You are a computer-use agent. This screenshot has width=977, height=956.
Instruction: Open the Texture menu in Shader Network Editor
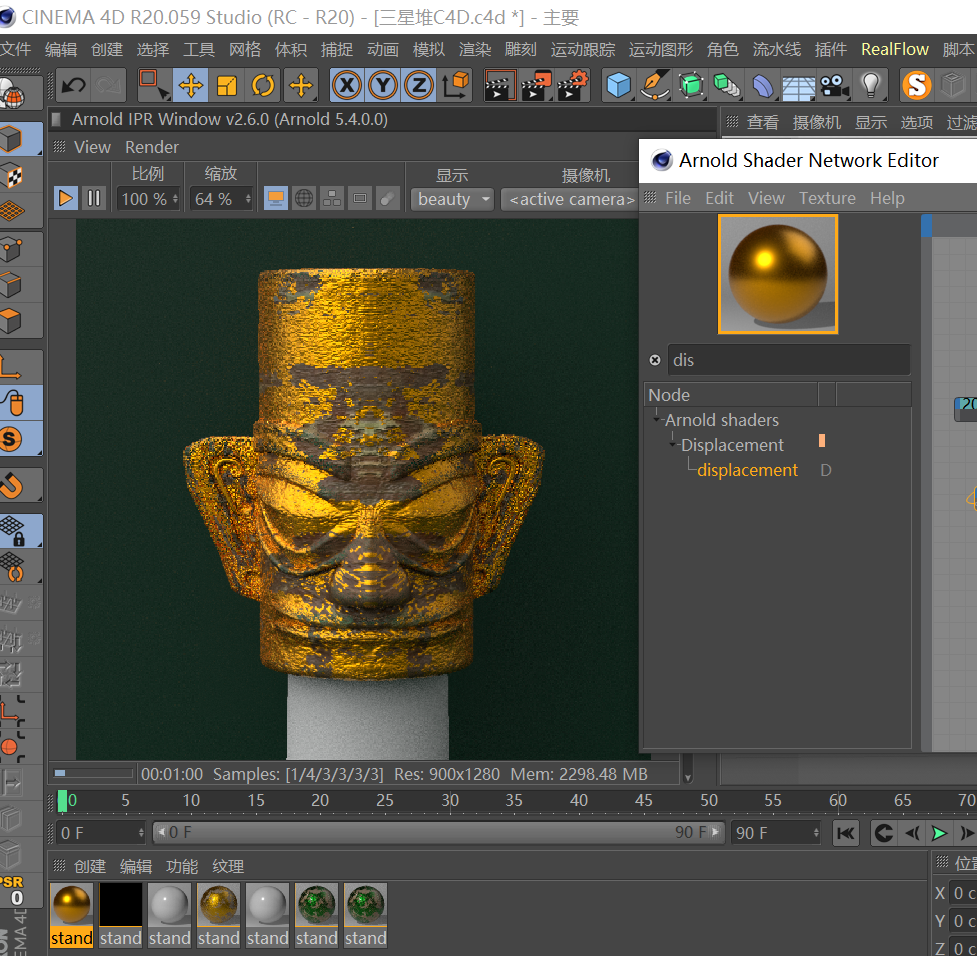coord(827,198)
